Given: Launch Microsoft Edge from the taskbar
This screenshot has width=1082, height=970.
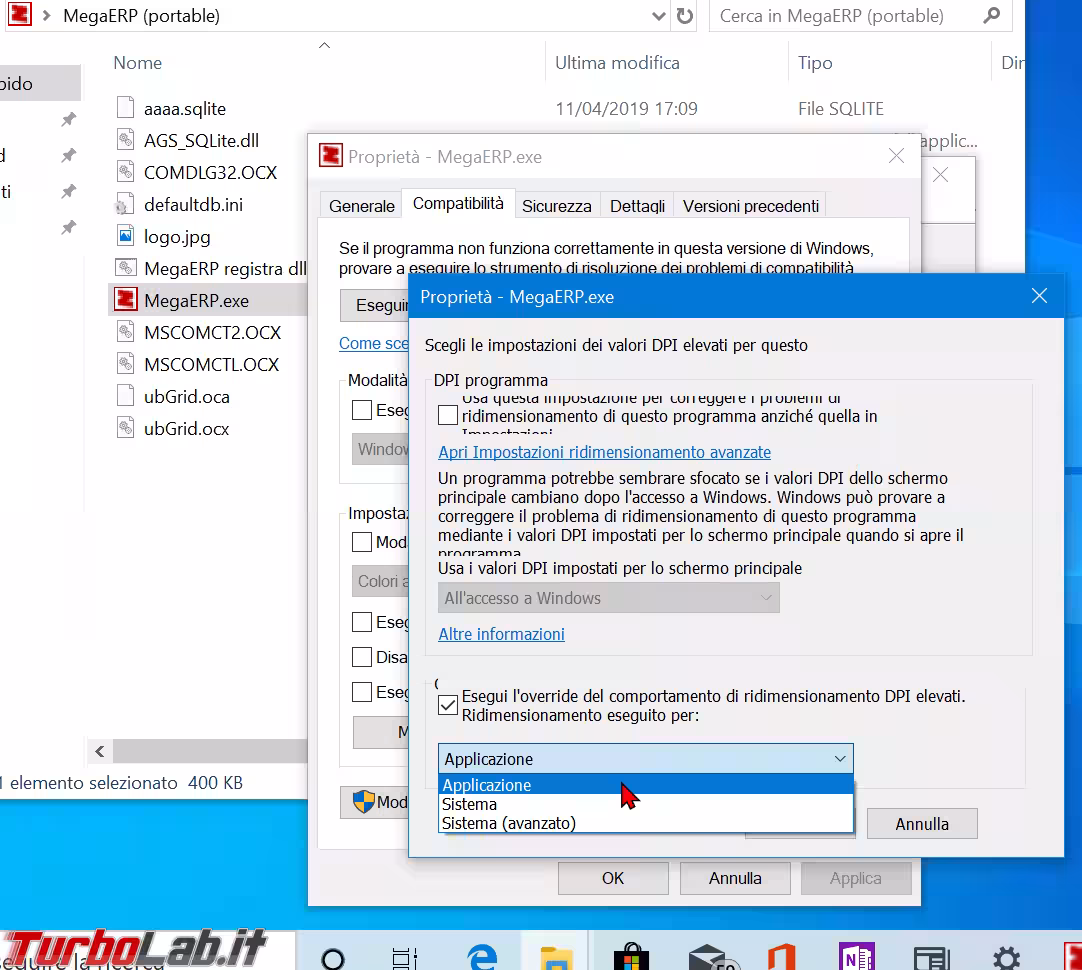Looking at the screenshot, I should tap(482, 956).
